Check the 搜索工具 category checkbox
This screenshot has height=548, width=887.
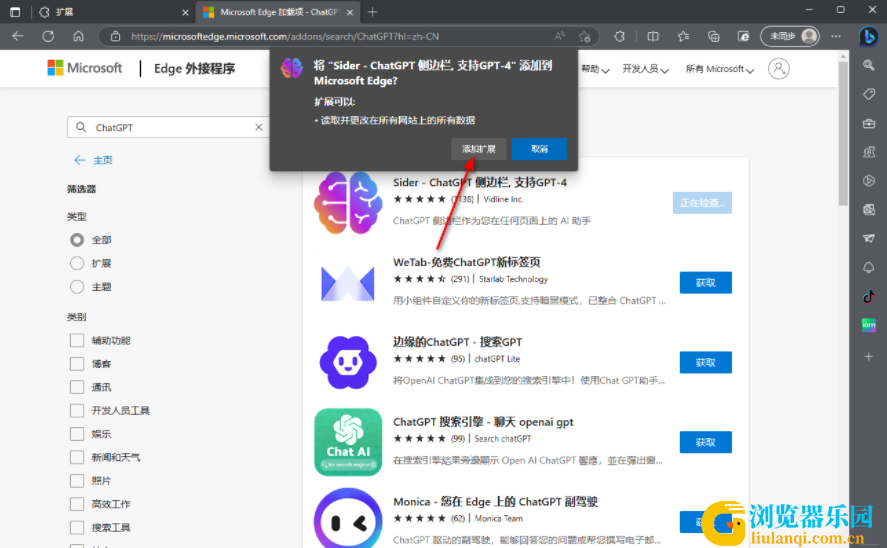(x=77, y=528)
